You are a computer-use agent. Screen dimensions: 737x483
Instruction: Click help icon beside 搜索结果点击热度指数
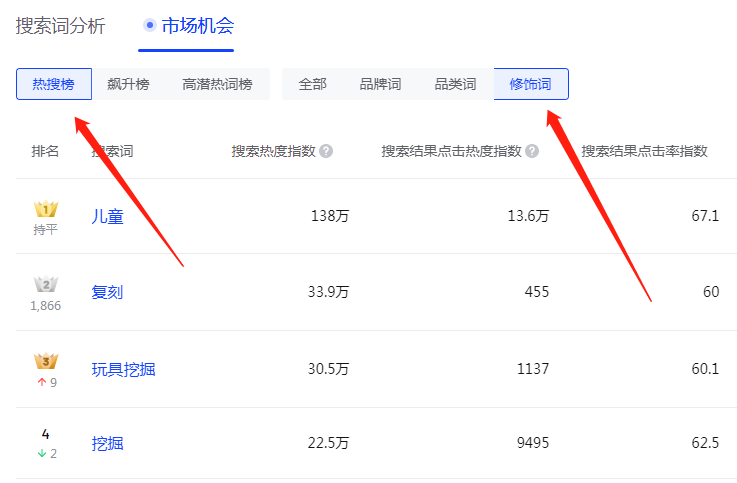tap(532, 151)
